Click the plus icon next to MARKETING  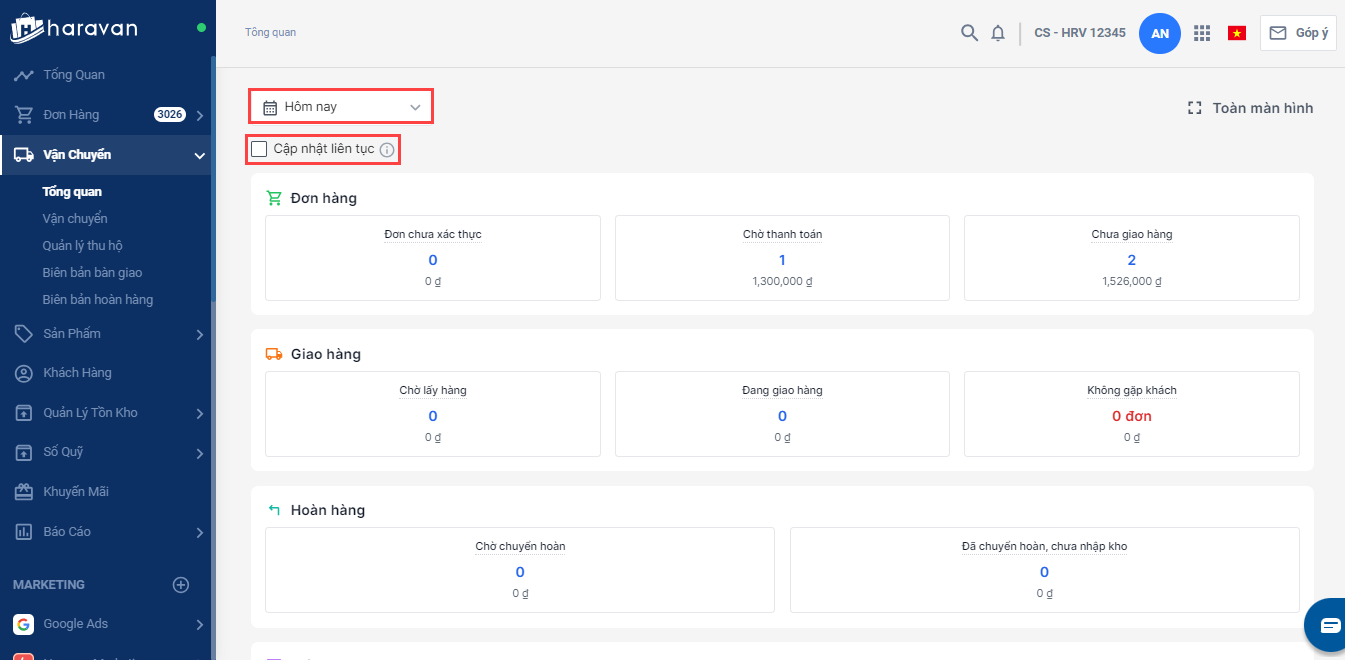click(x=181, y=585)
